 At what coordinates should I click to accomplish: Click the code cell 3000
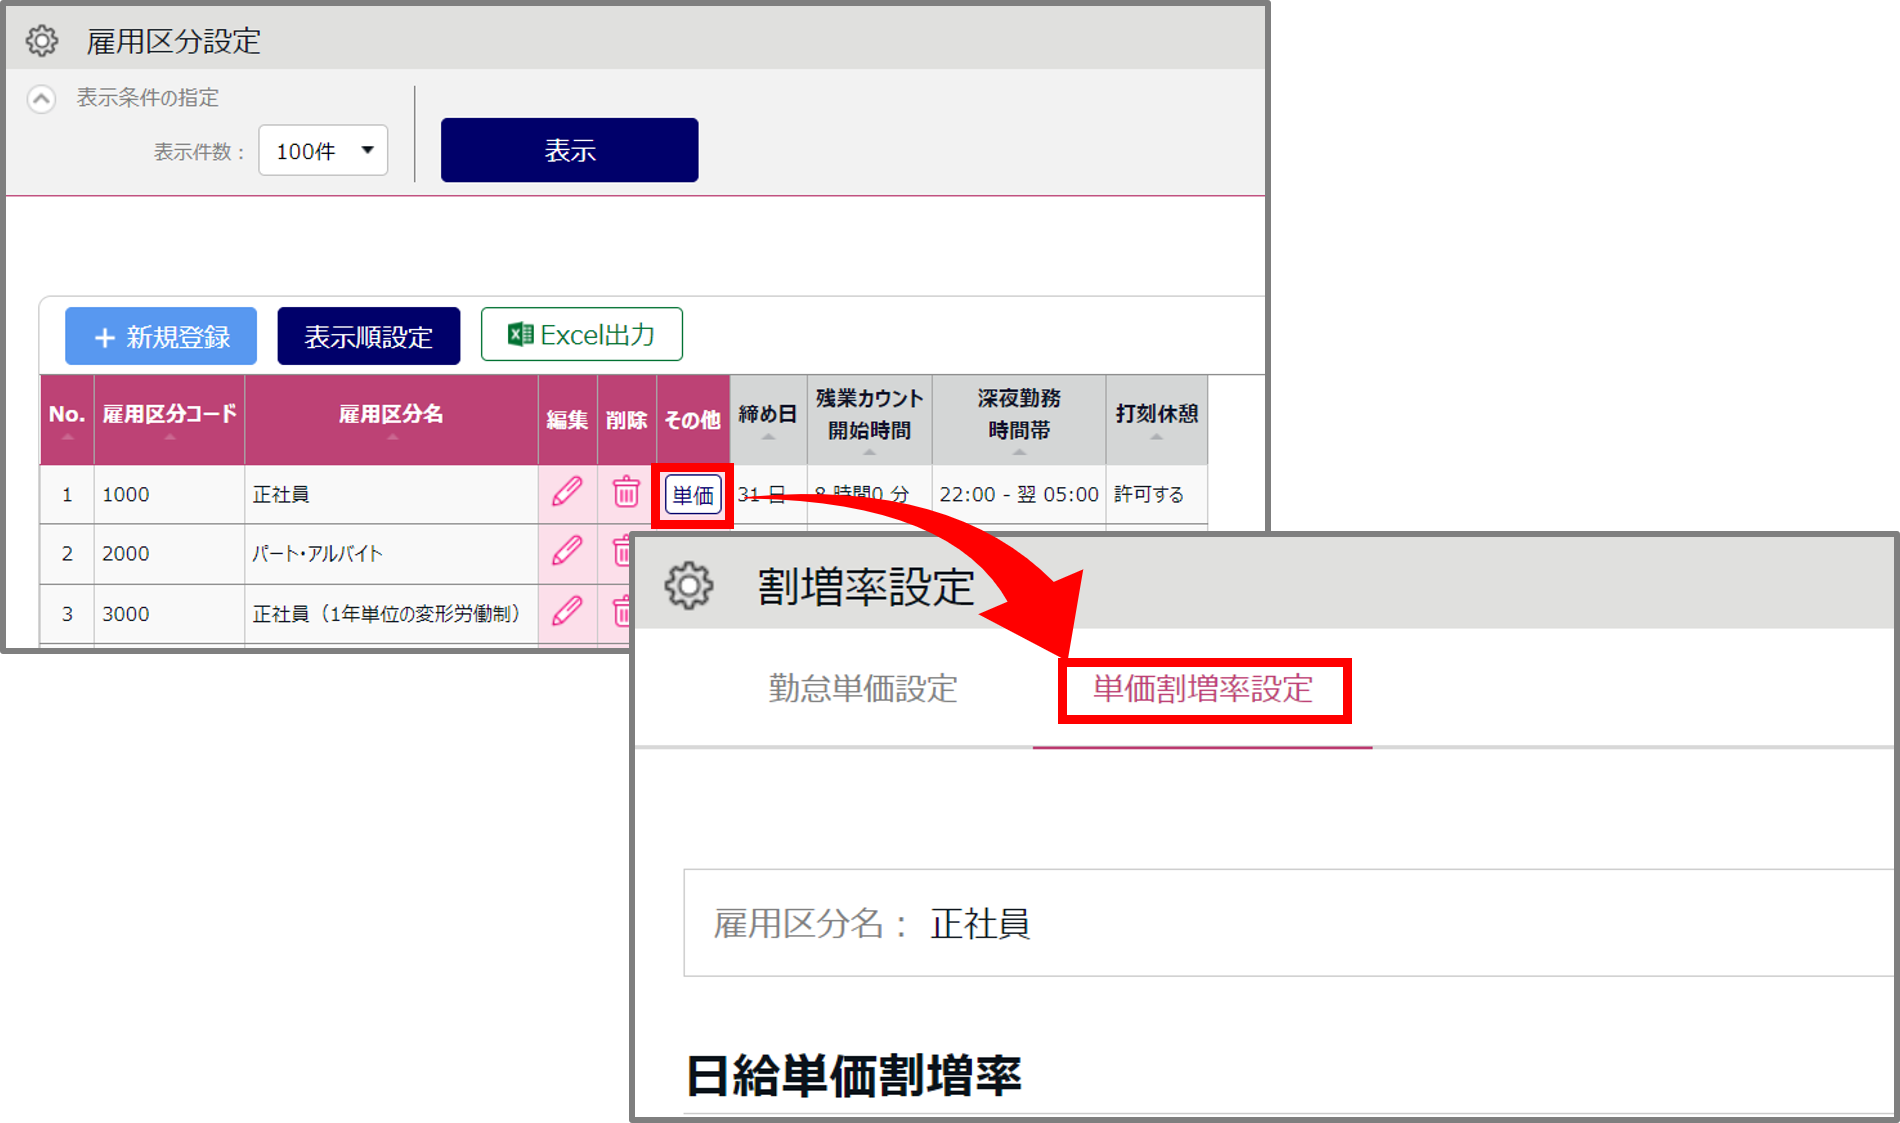click(x=169, y=613)
